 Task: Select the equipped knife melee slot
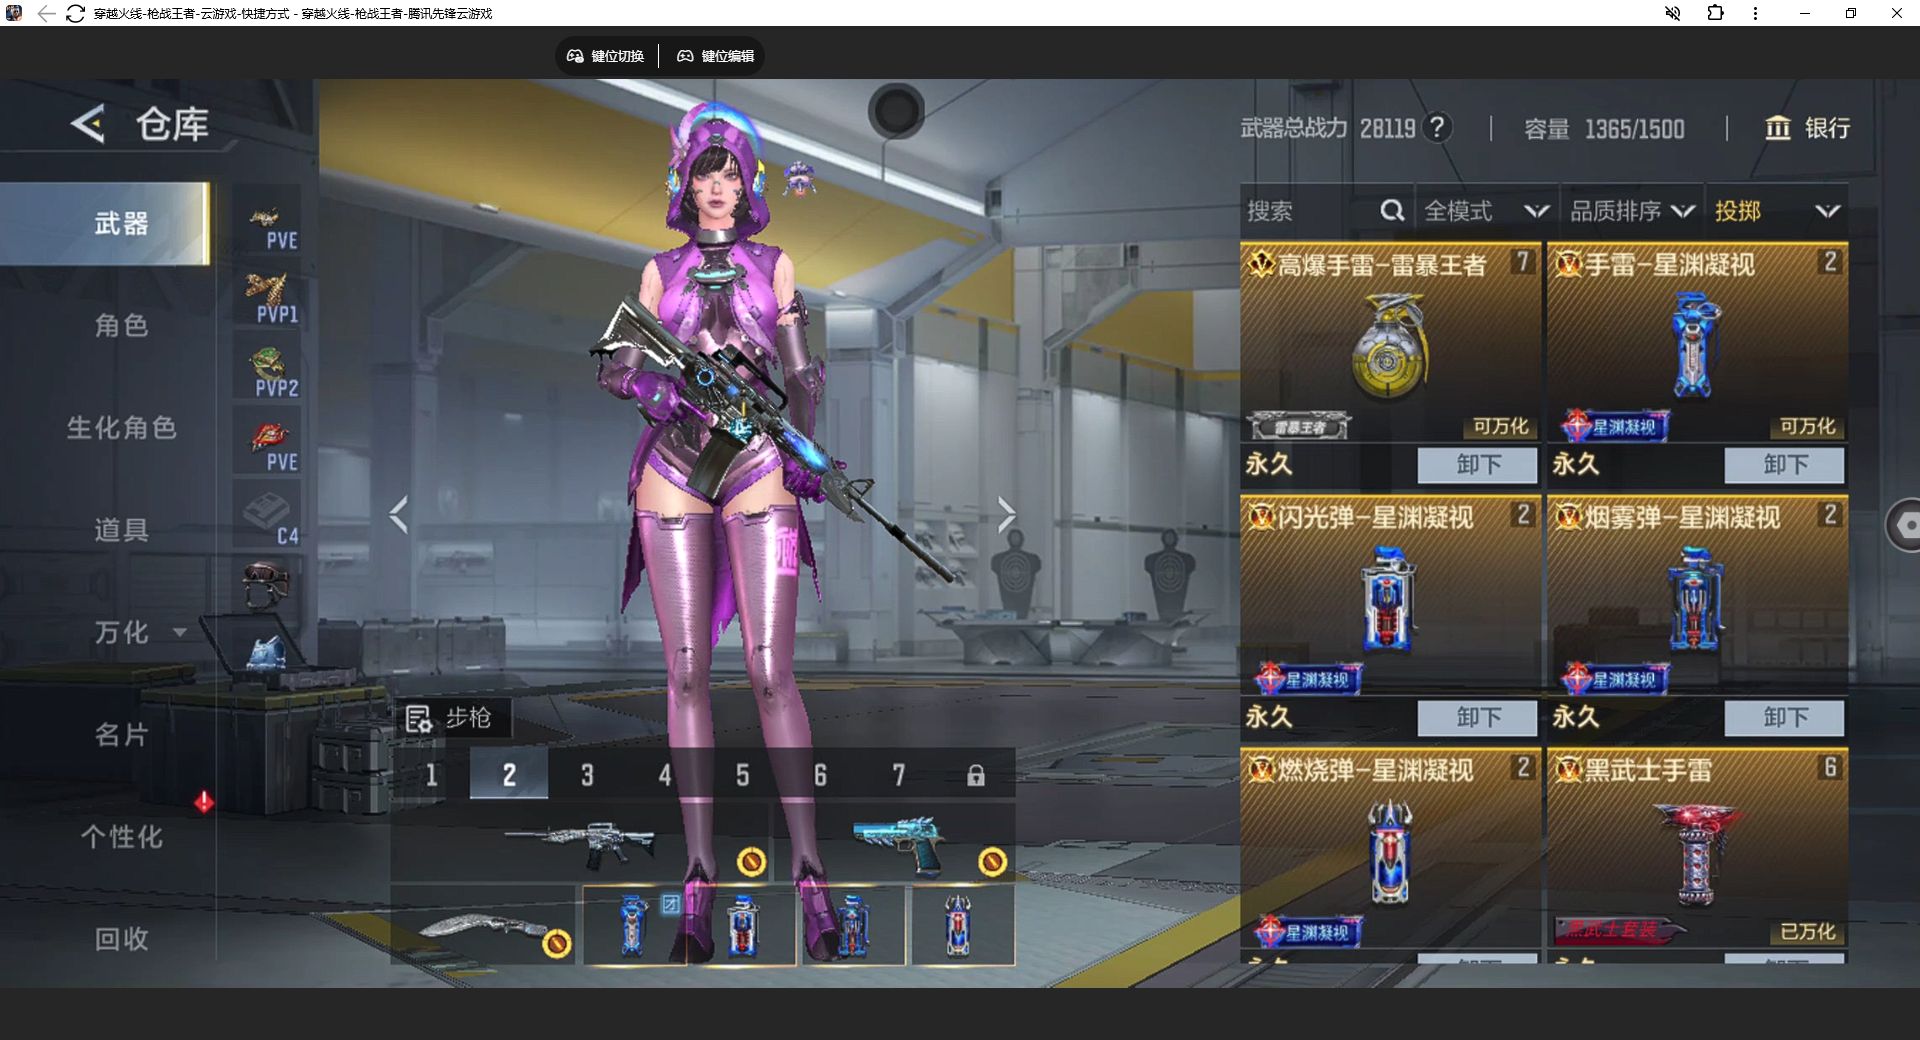[483, 926]
